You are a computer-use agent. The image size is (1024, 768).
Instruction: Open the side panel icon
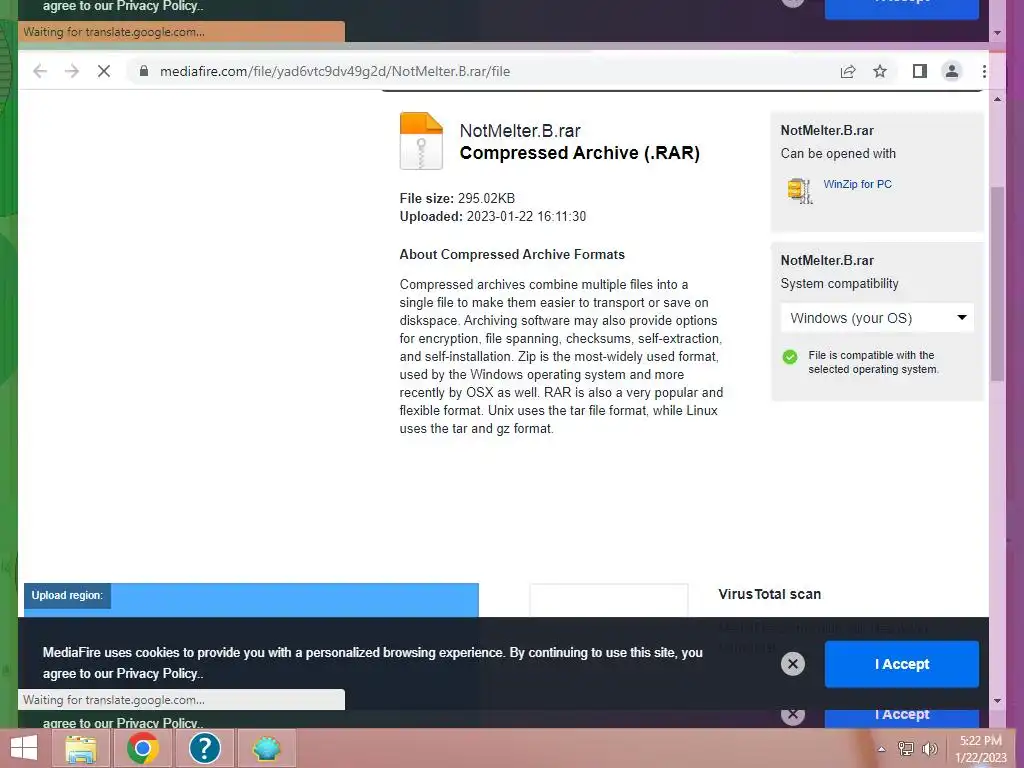[920, 71]
